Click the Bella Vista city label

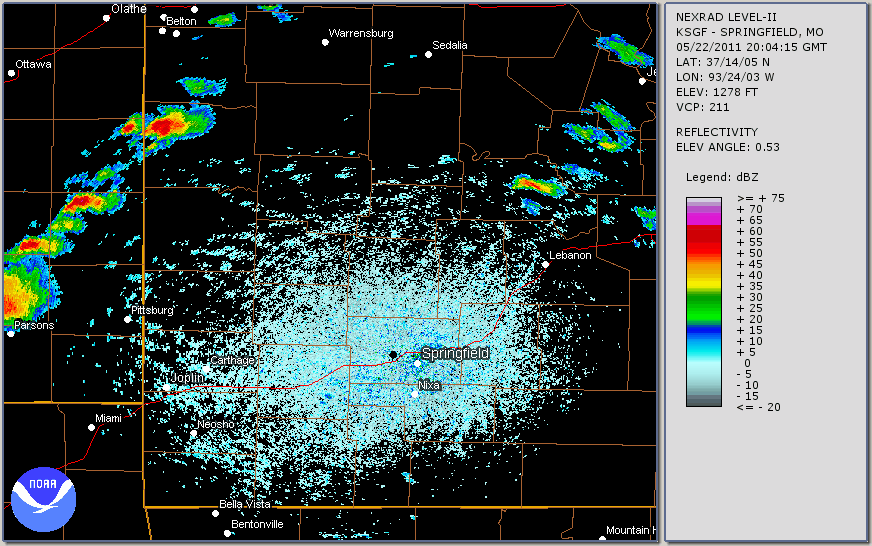pyautogui.click(x=245, y=505)
